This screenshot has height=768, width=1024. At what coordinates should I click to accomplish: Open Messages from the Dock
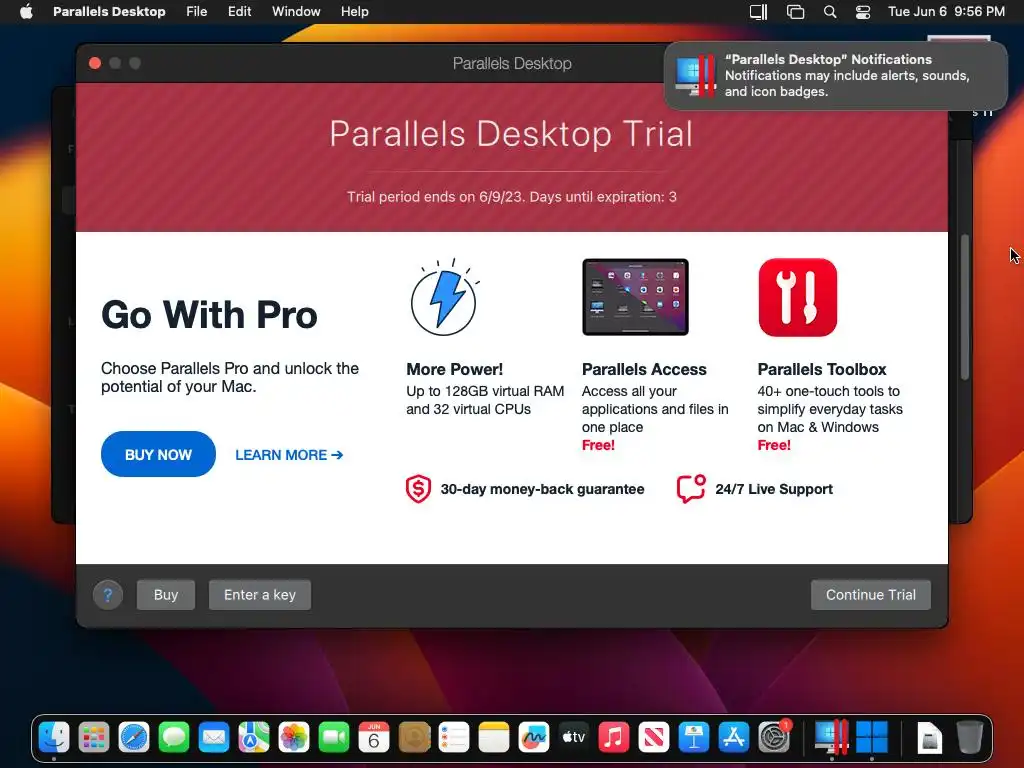click(x=174, y=738)
